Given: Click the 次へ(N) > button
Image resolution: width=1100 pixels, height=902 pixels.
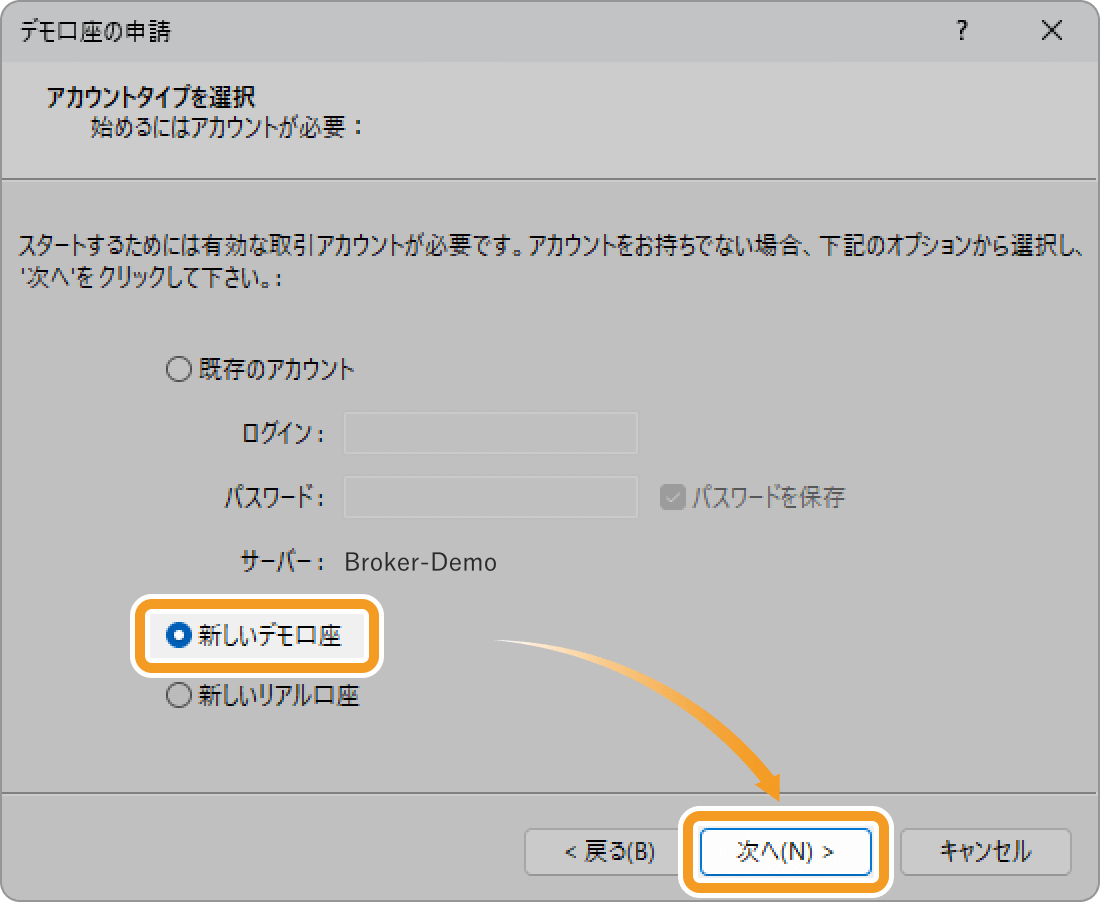Looking at the screenshot, I should 786,851.
